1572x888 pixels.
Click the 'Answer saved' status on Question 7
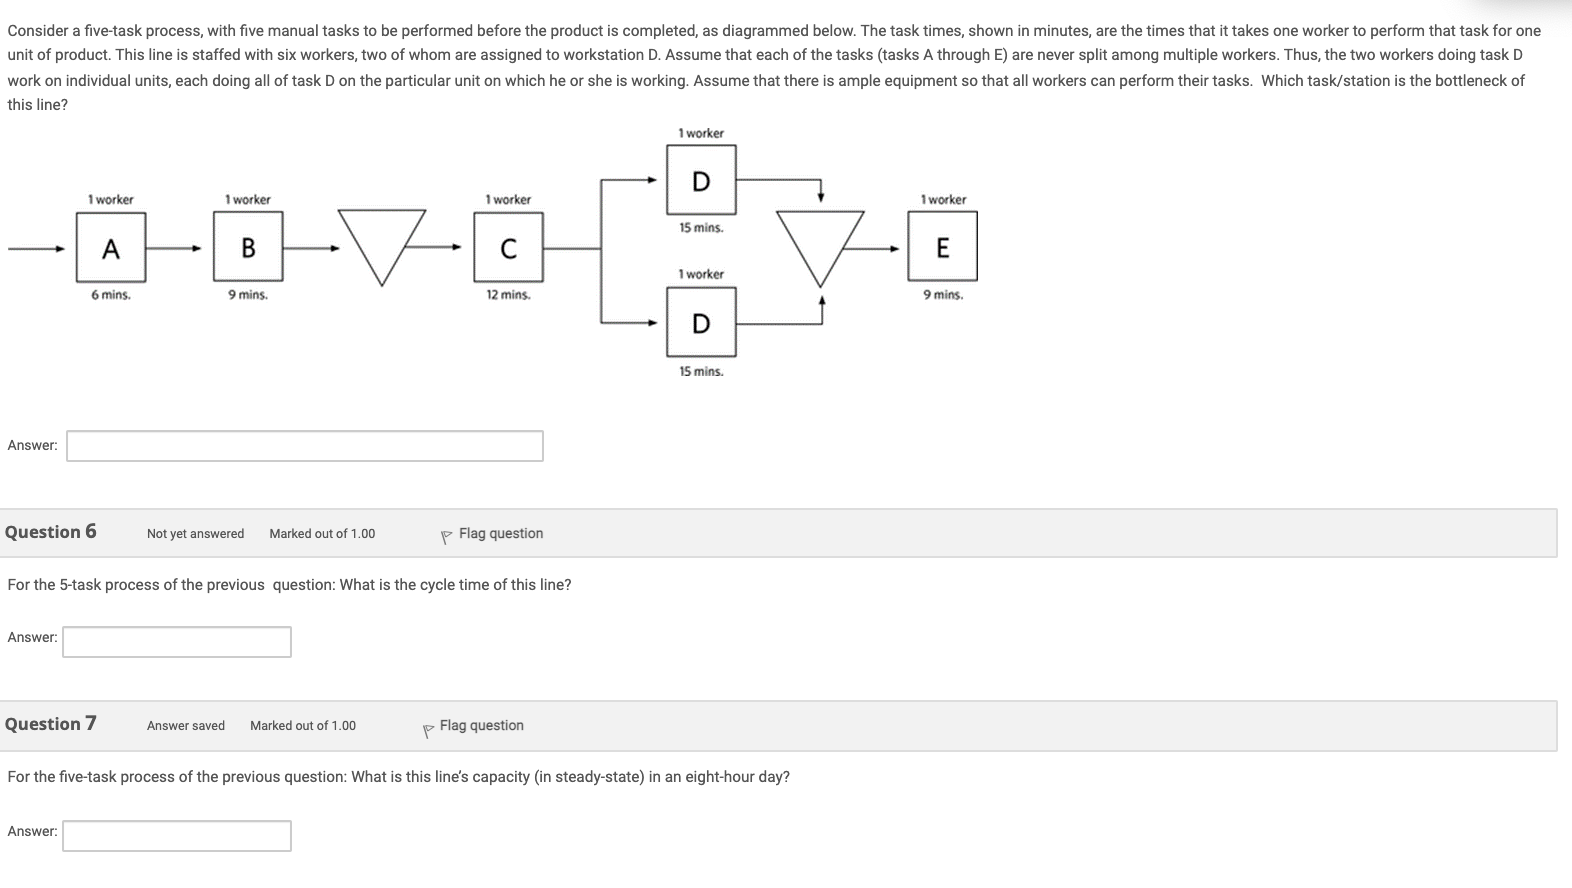tap(184, 725)
